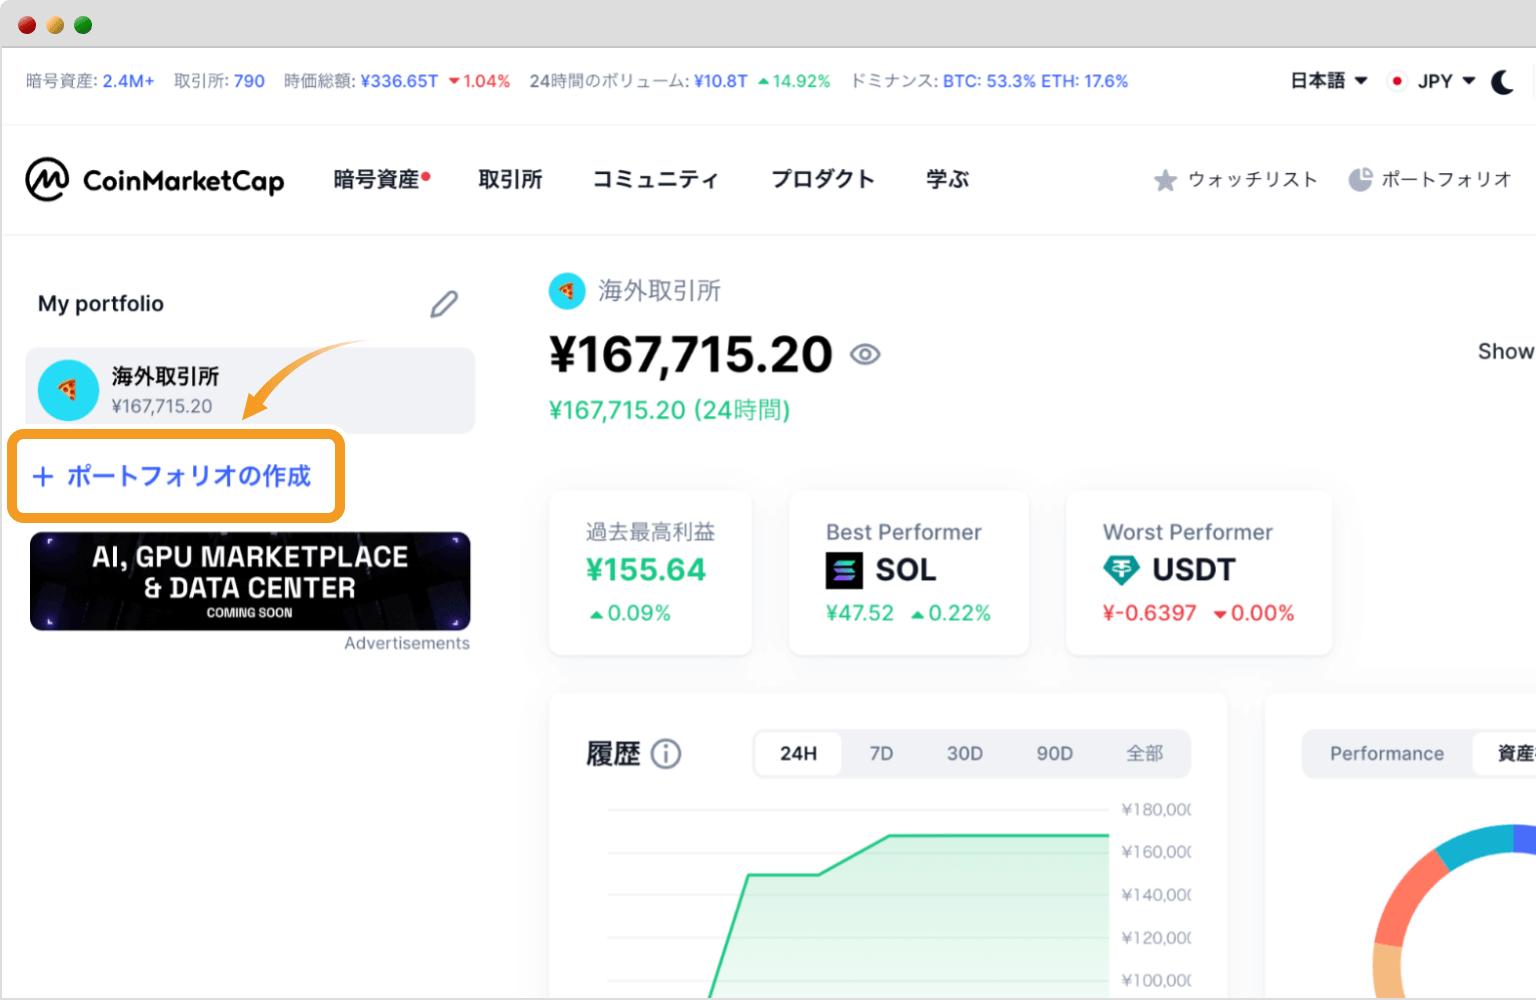Open the 取引所 menu

510,179
